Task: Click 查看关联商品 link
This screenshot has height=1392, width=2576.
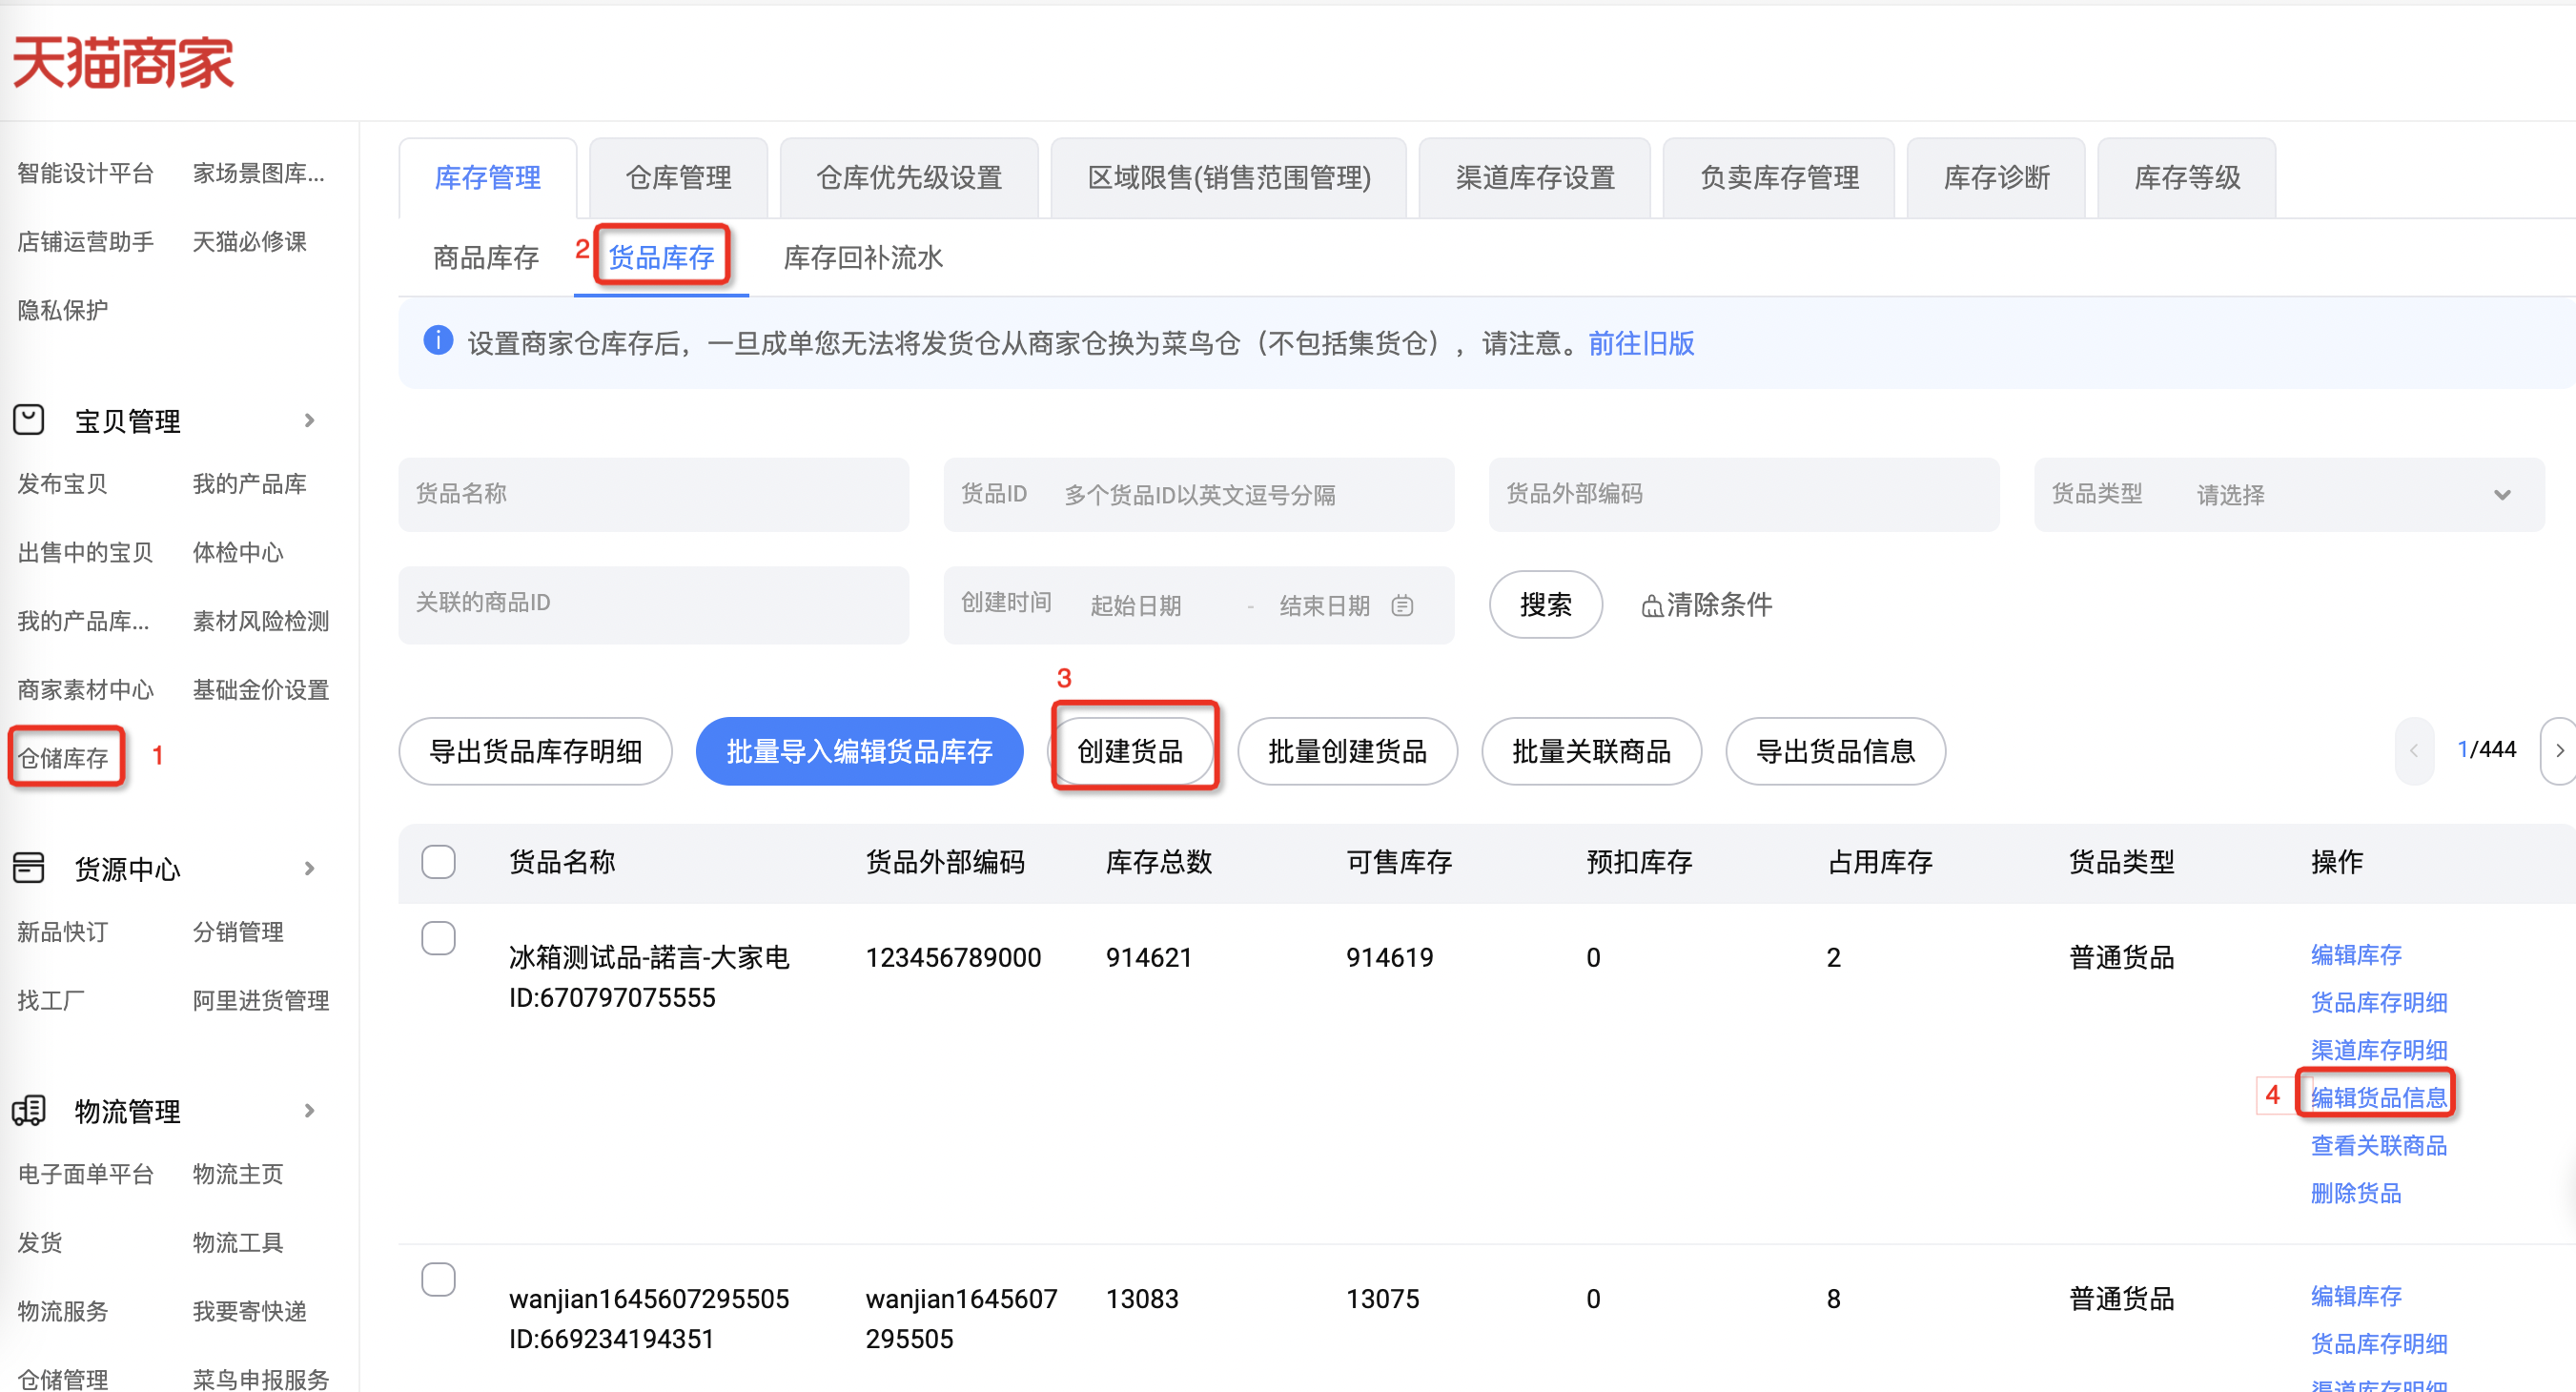Action: click(x=2379, y=1145)
